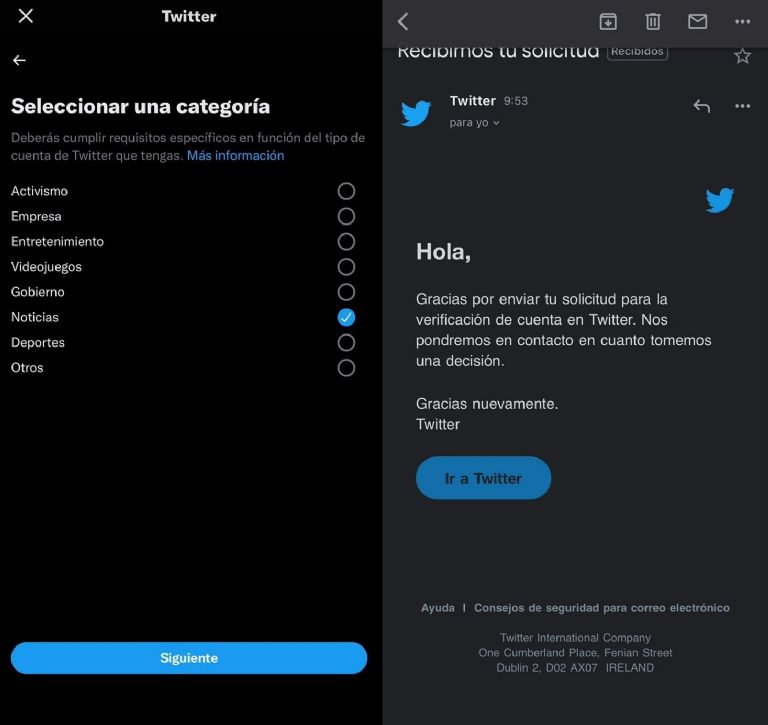Open message-level three dots menu
The image size is (768, 725).
click(x=743, y=106)
